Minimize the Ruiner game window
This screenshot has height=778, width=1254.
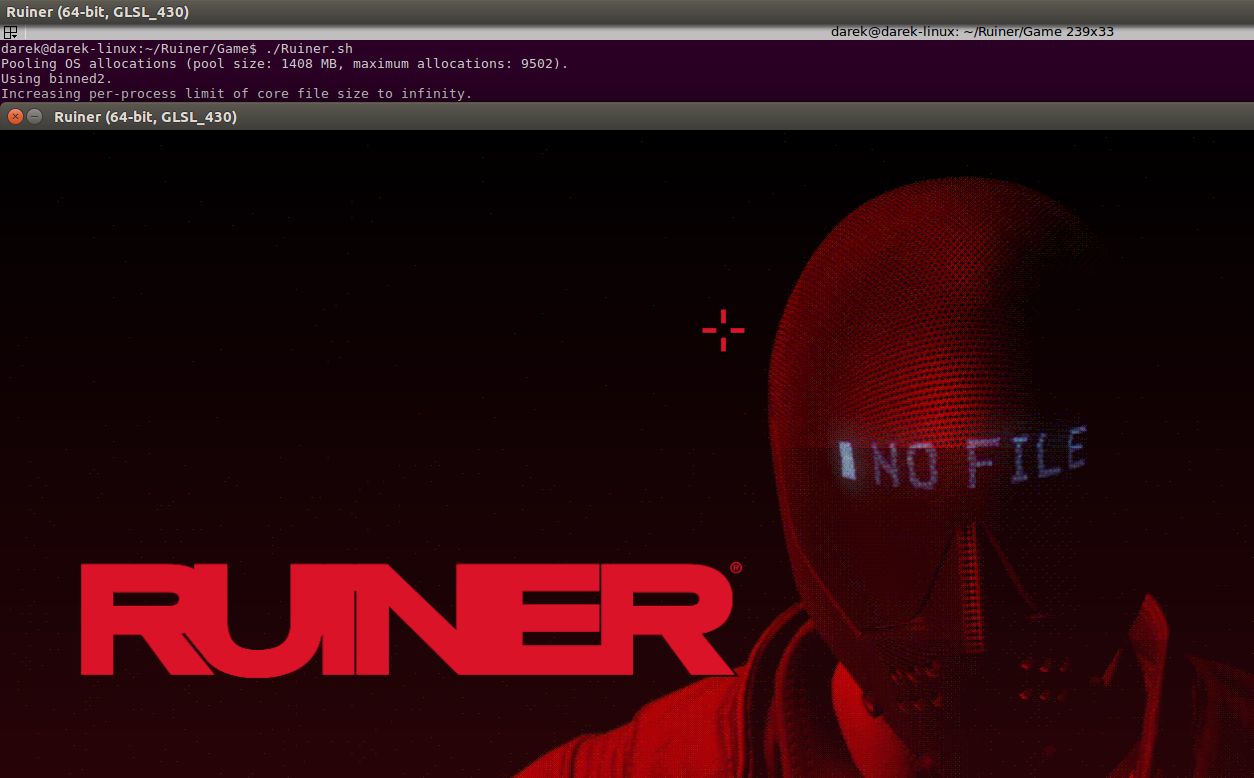coord(35,117)
